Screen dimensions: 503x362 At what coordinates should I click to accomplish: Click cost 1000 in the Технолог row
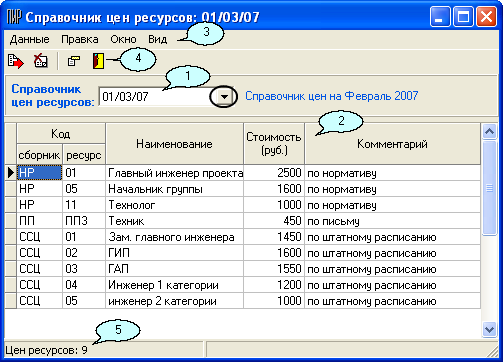(274, 205)
